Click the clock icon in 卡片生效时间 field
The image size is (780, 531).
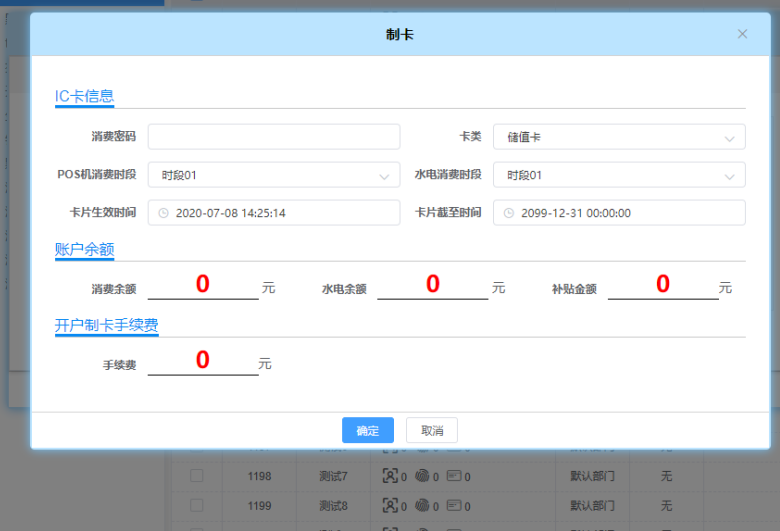[164, 213]
